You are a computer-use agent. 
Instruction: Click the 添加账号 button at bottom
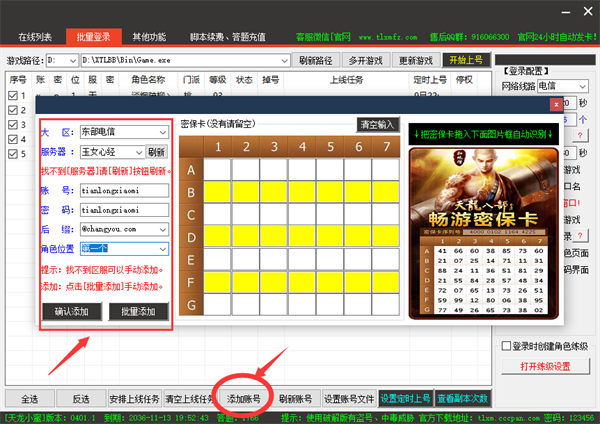coord(244,398)
